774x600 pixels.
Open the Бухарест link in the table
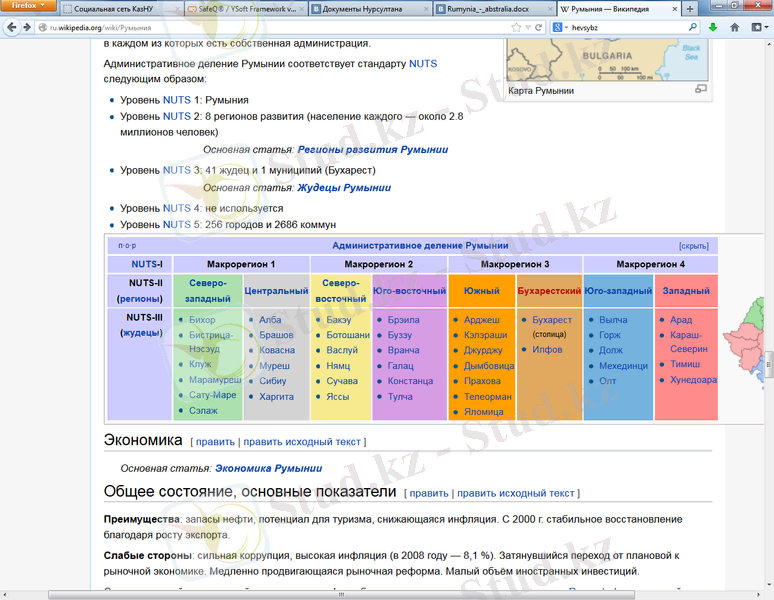552,320
